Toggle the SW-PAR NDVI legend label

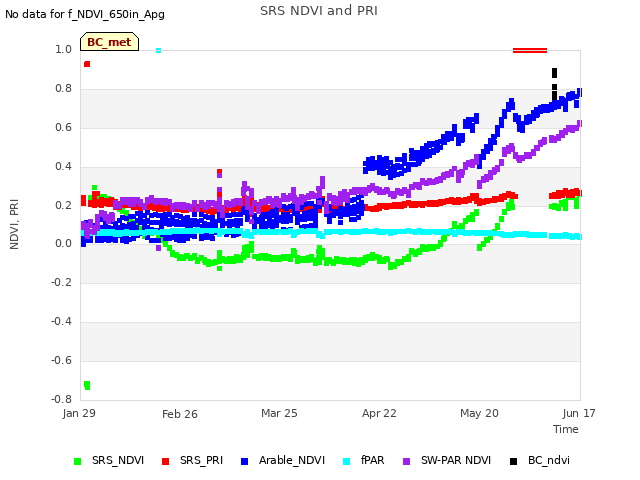pos(456,460)
